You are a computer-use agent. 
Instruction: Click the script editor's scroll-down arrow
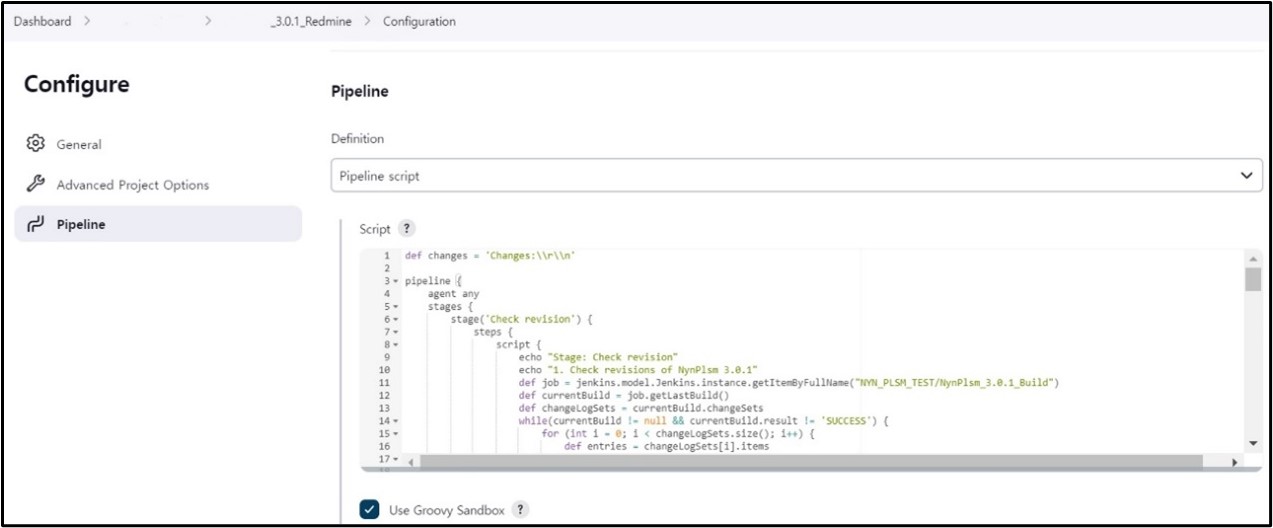point(1253,443)
